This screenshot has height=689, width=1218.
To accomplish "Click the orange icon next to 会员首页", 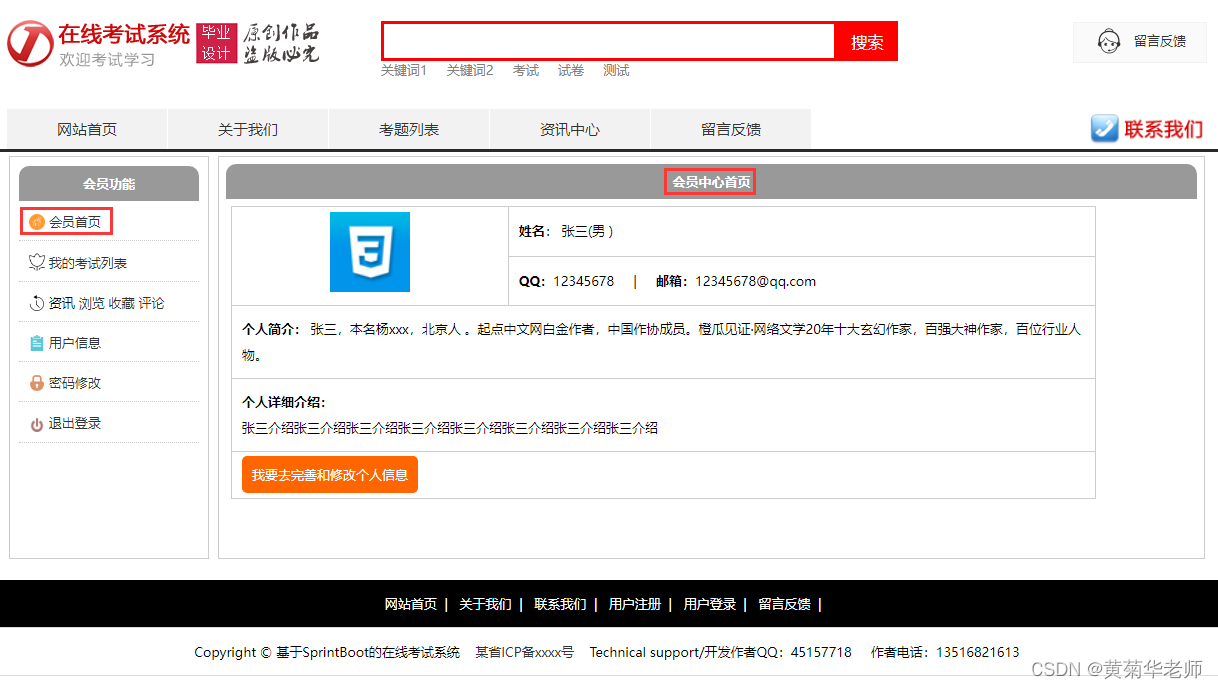I will [37, 222].
